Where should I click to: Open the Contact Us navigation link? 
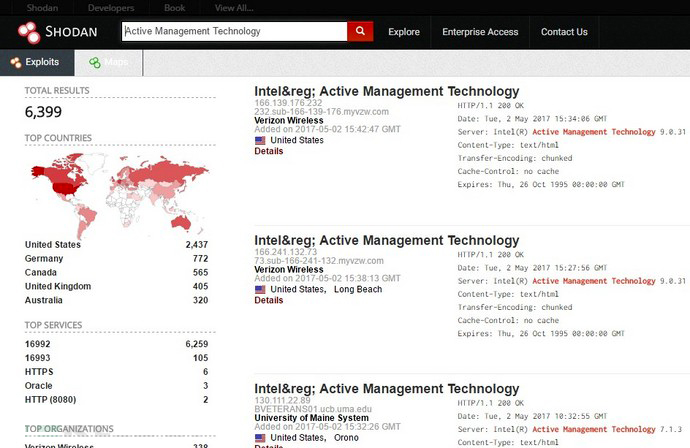(564, 32)
